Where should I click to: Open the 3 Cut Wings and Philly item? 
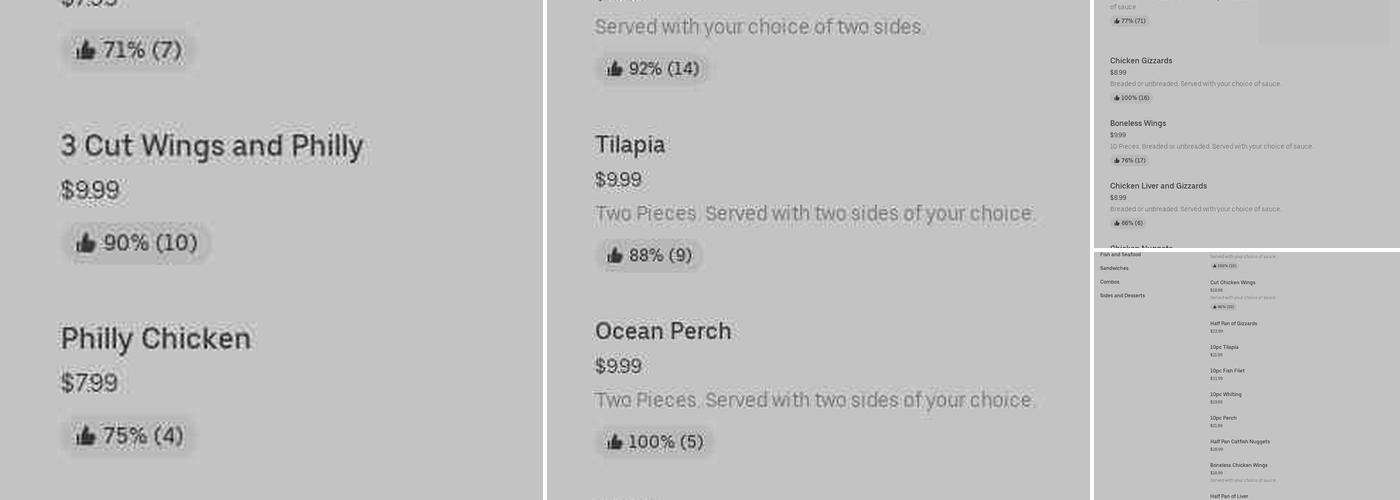click(211, 146)
